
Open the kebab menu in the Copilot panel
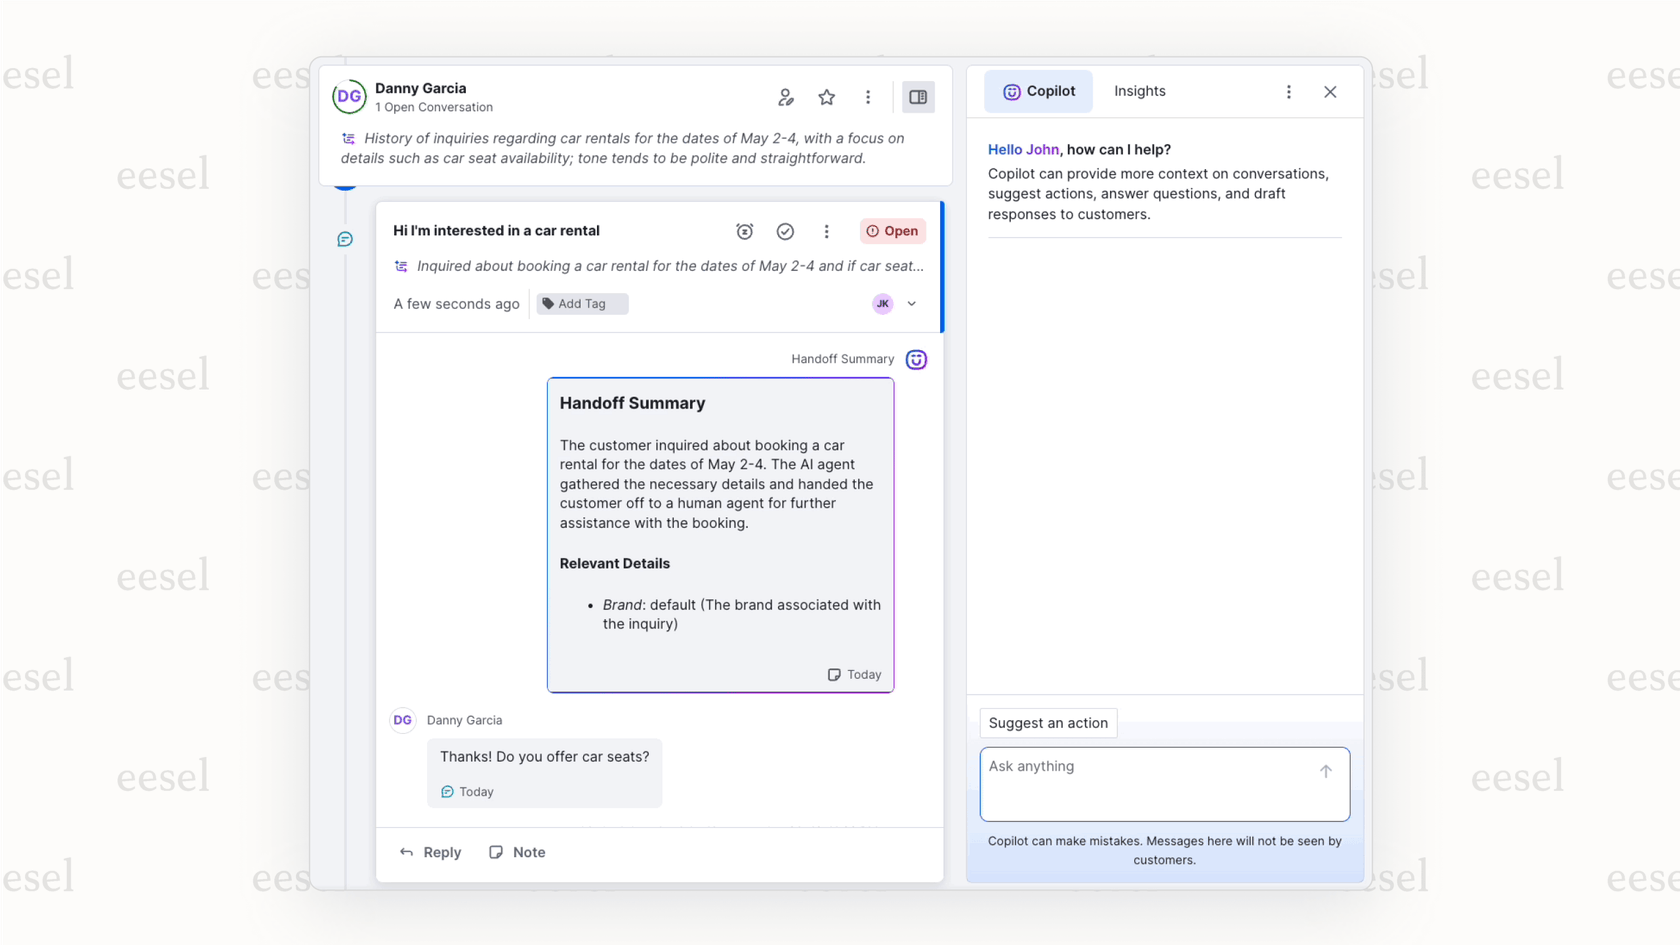[x=1289, y=91]
